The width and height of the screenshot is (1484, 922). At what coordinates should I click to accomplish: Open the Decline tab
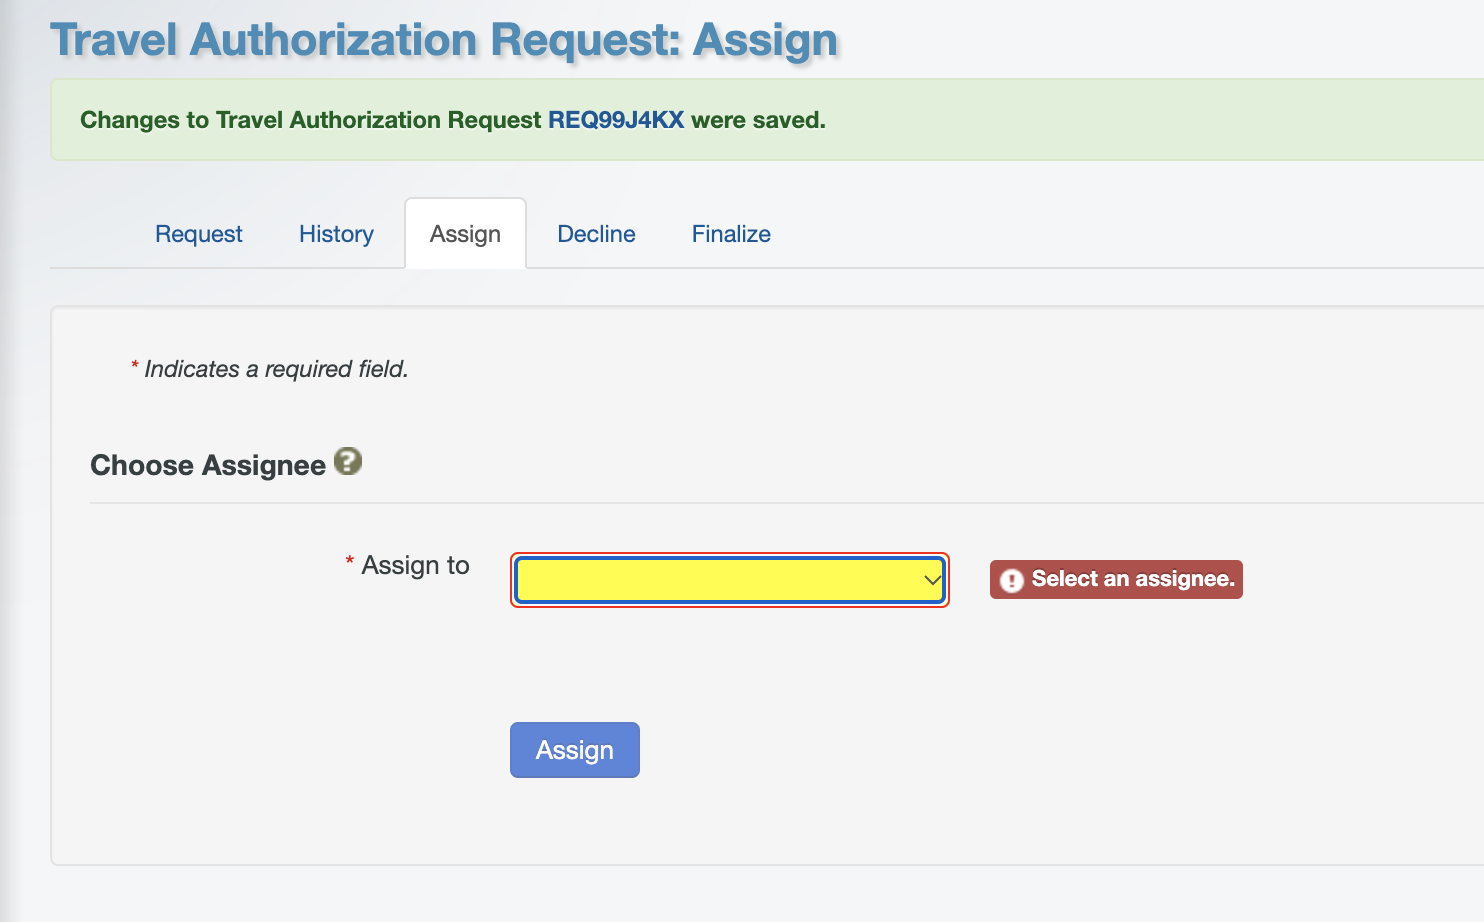coord(596,233)
